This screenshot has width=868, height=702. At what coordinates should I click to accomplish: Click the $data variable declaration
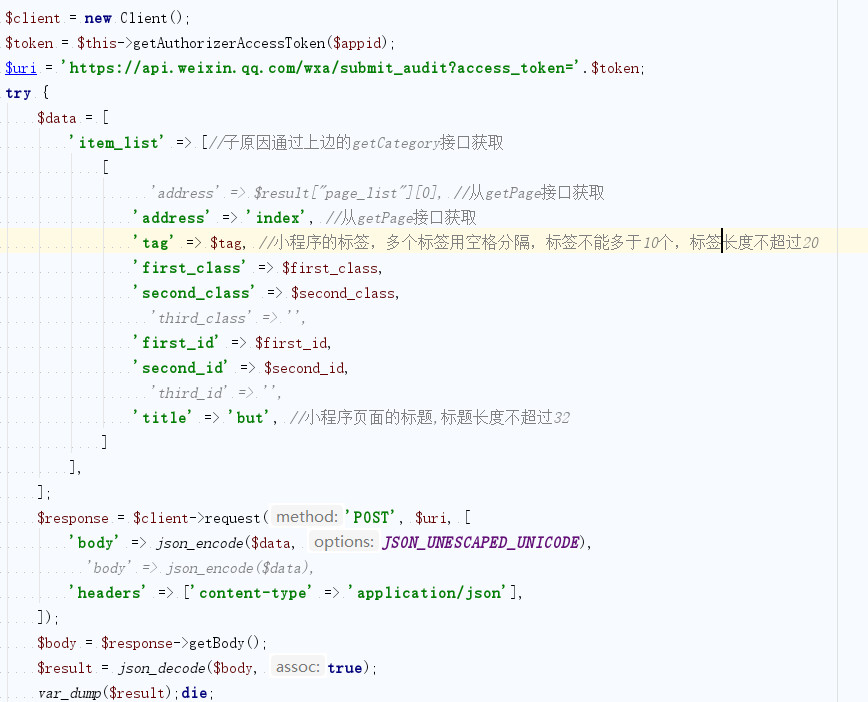(x=56, y=118)
